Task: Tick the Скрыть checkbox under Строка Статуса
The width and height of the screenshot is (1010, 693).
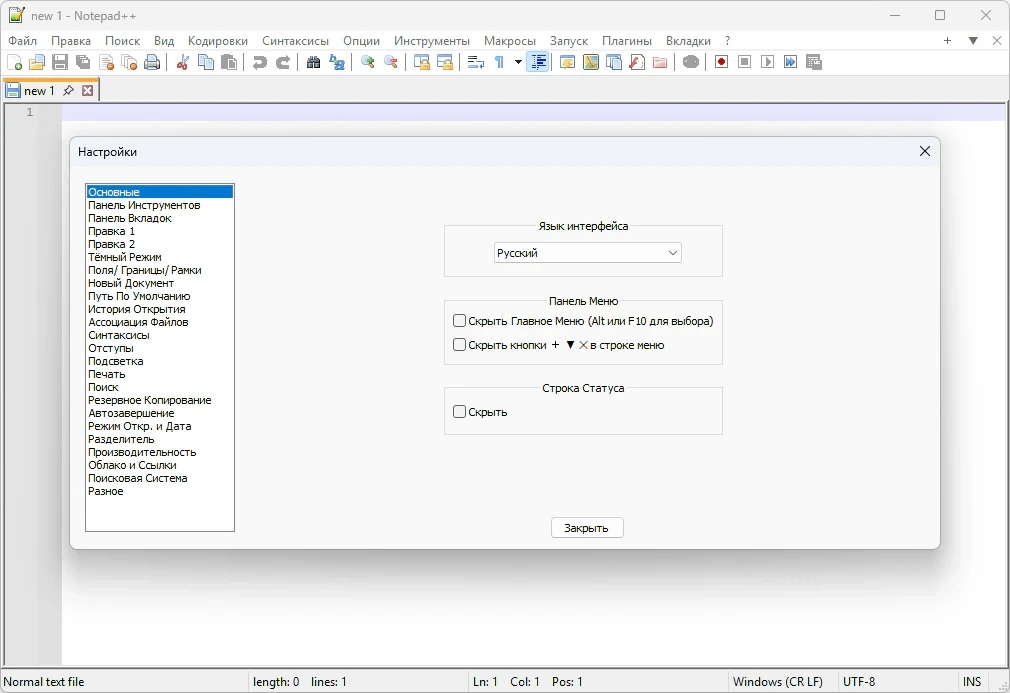Action: coord(459,412)
